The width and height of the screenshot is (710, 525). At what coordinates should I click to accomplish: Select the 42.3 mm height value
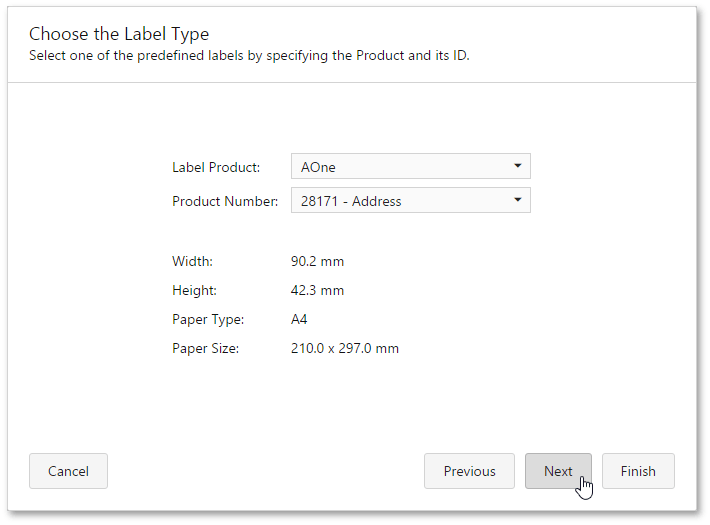click(x=317, y=290)
